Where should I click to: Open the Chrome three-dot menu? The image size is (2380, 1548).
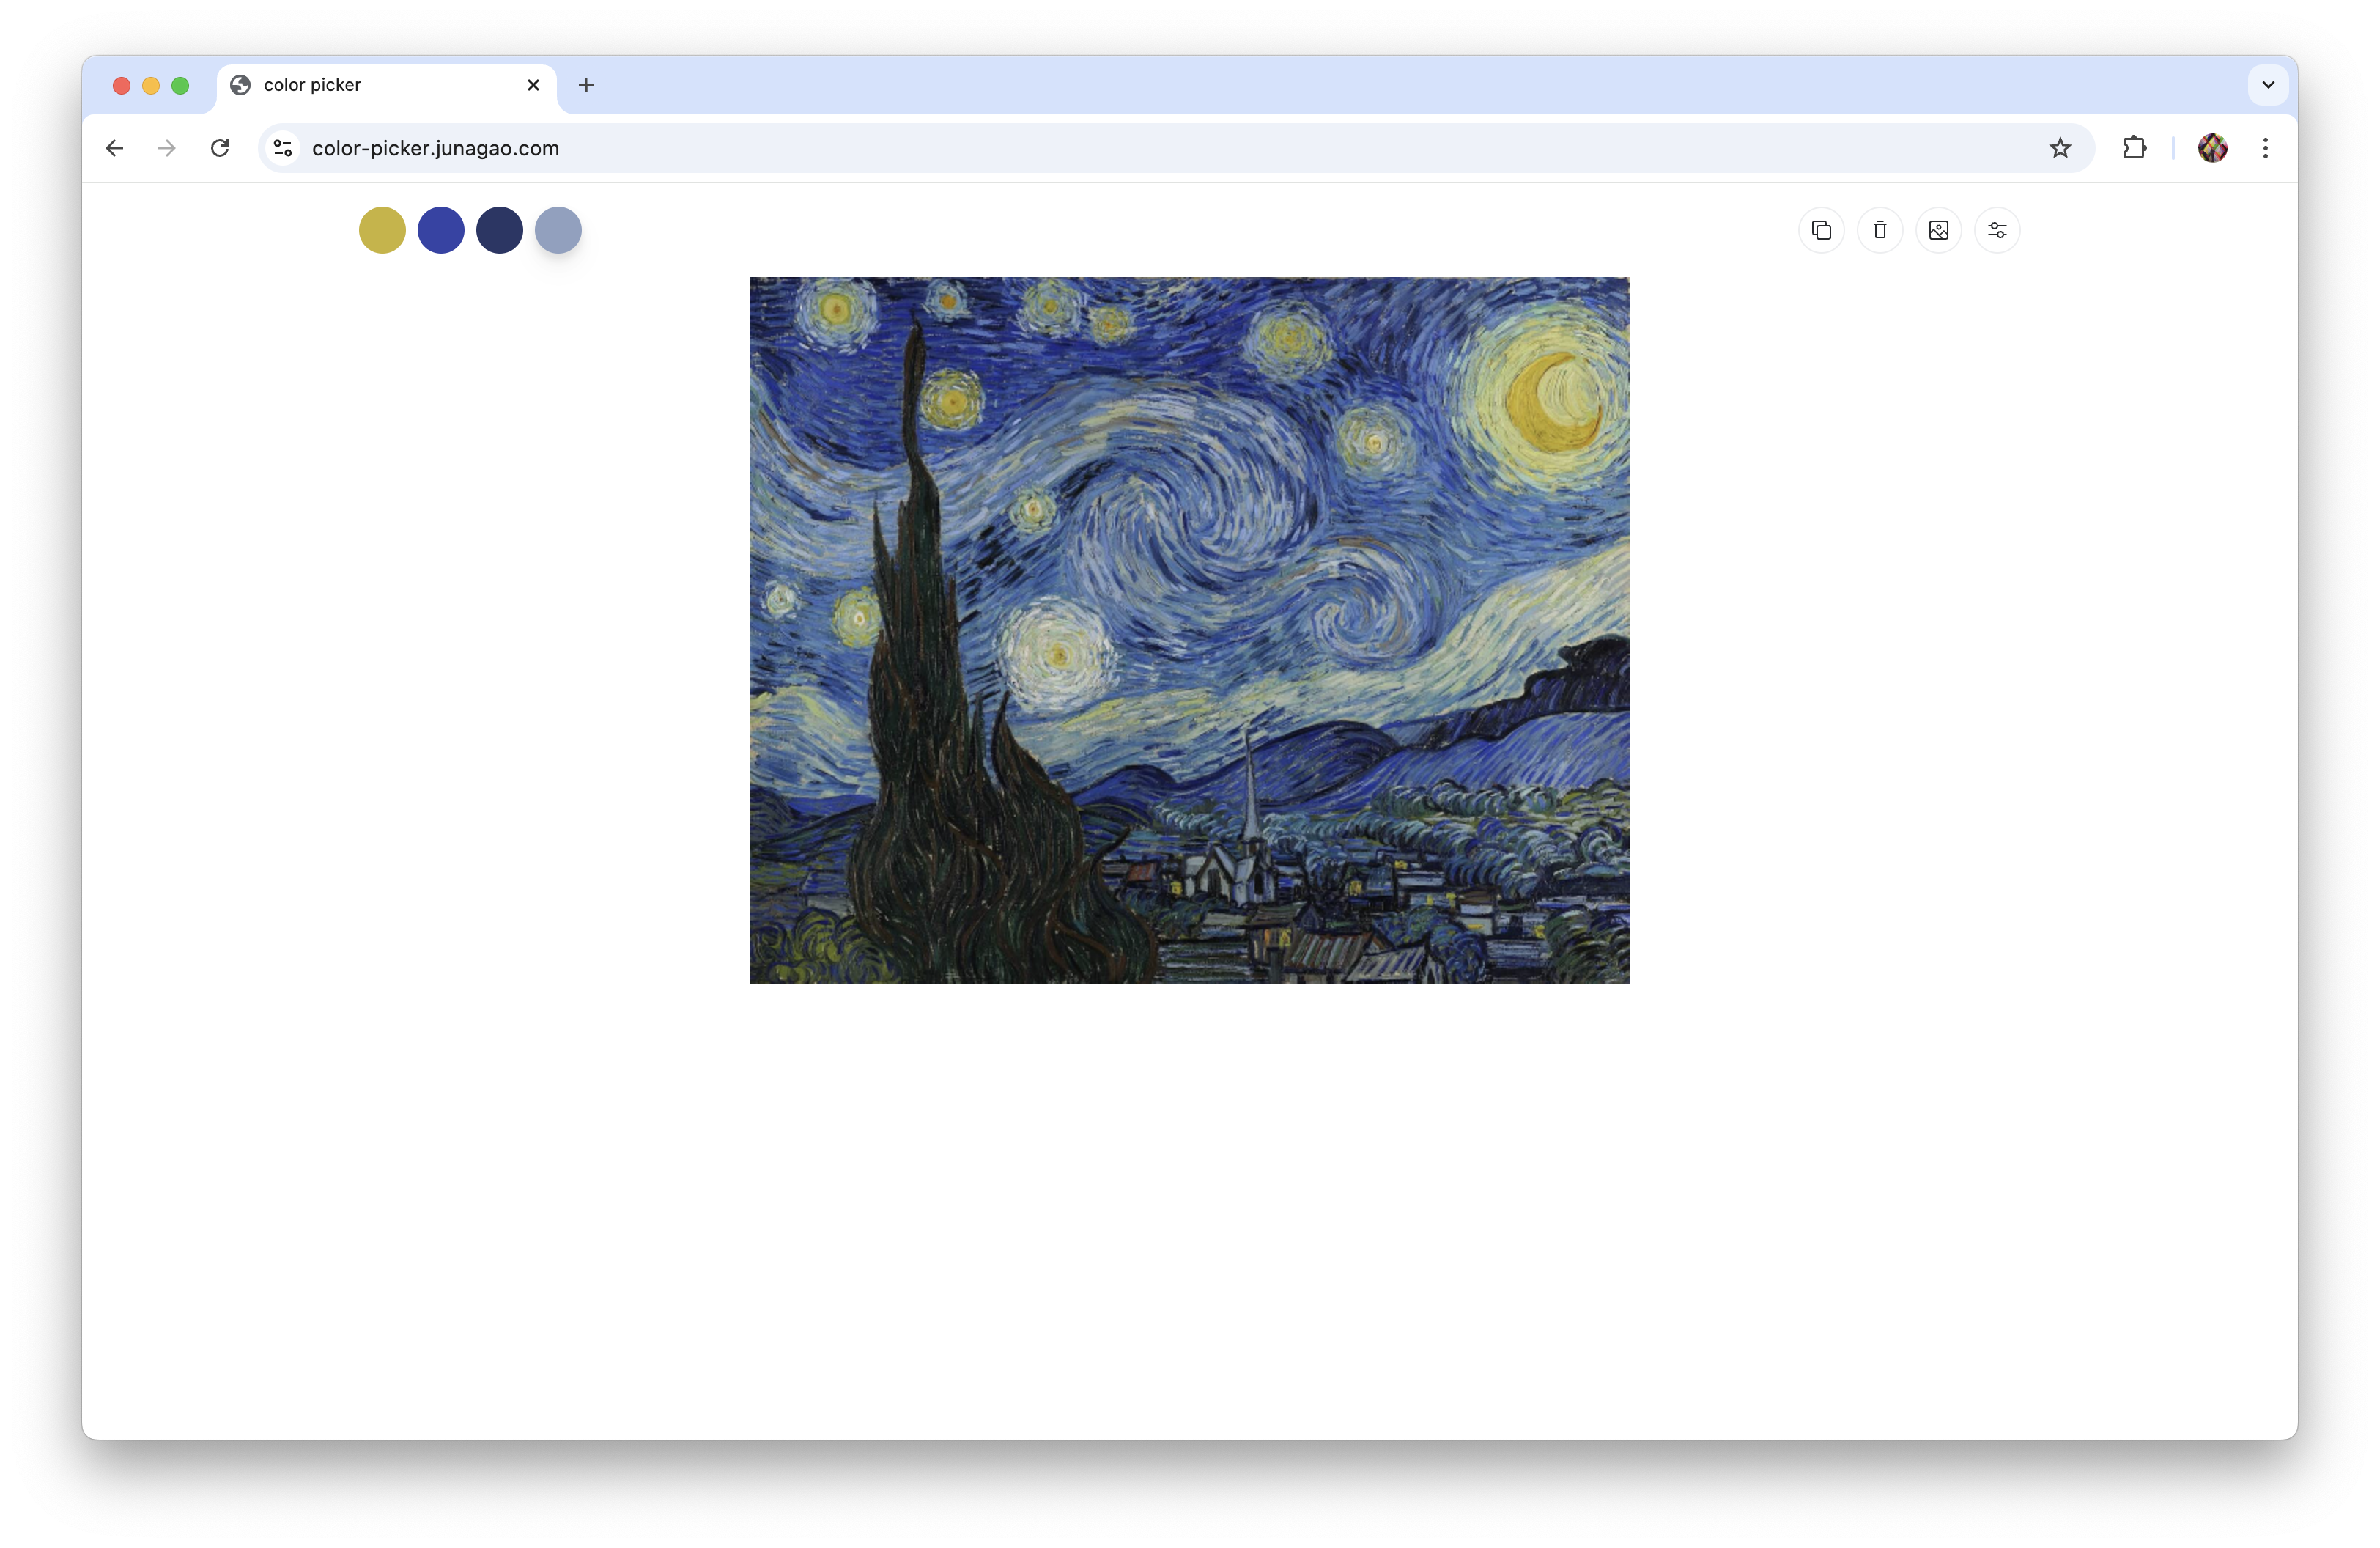pos(2265,148)
